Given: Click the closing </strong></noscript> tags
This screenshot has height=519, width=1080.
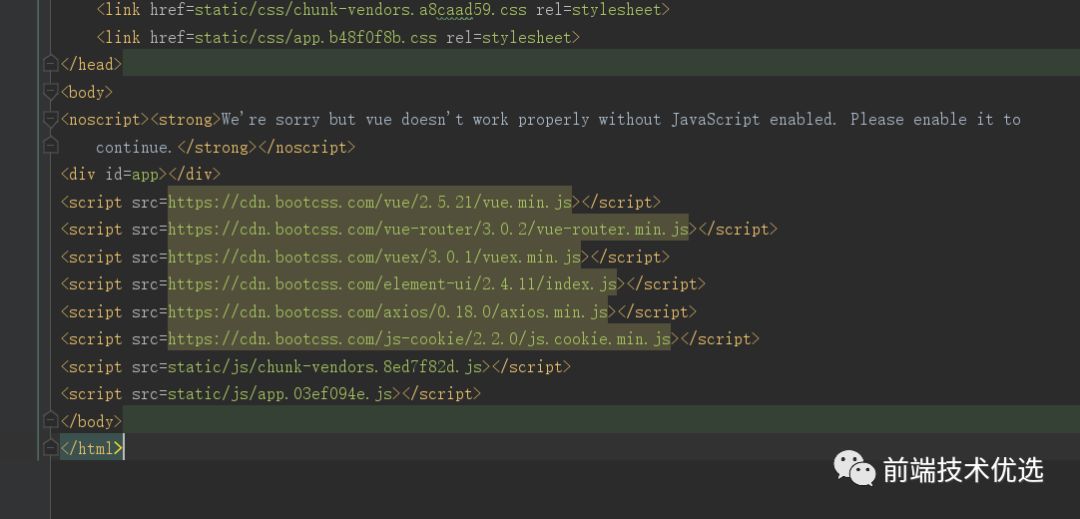Looking at the screenshot, I should pyautogui.click(x=266, y=147).
